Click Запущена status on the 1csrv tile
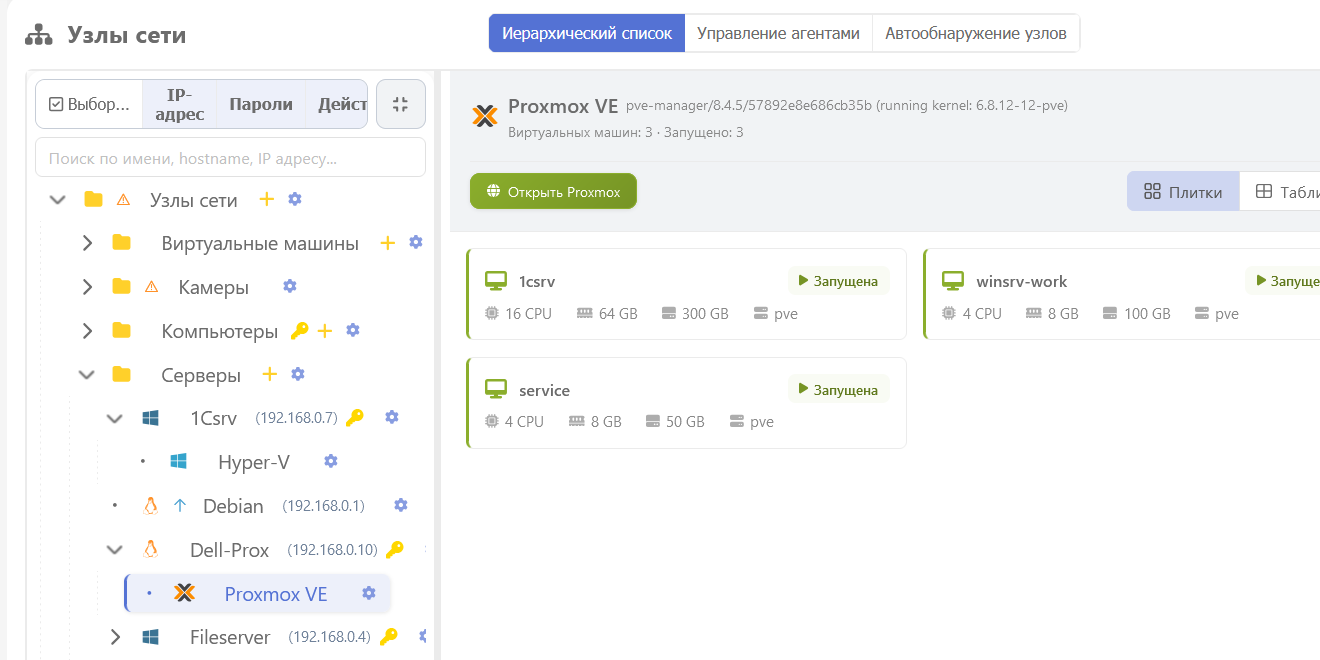The width and height of the screenshot is (1320, 660). click(x=838, y=281)
